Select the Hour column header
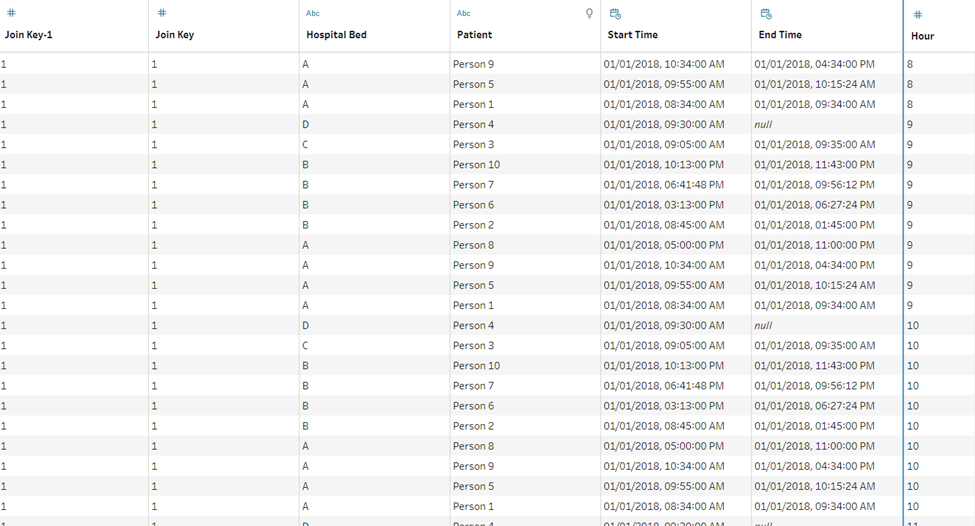The image size is (975, 526). 922,36
